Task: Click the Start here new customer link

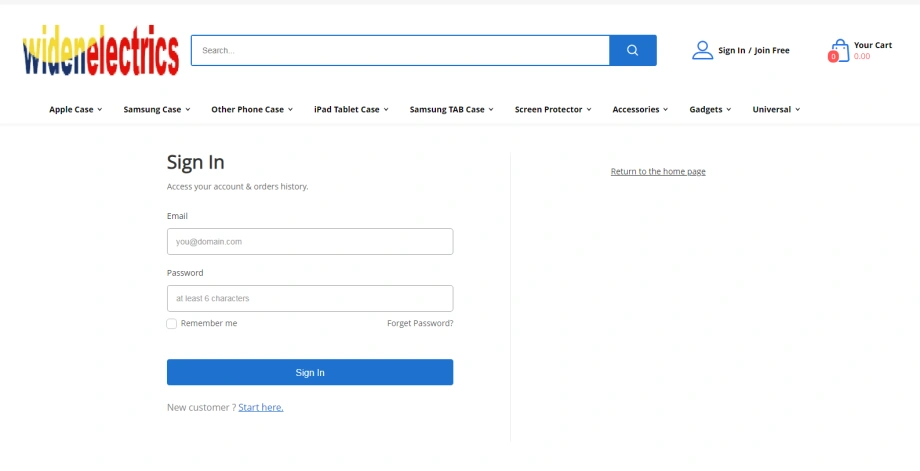Action: (x=261, y=408)
